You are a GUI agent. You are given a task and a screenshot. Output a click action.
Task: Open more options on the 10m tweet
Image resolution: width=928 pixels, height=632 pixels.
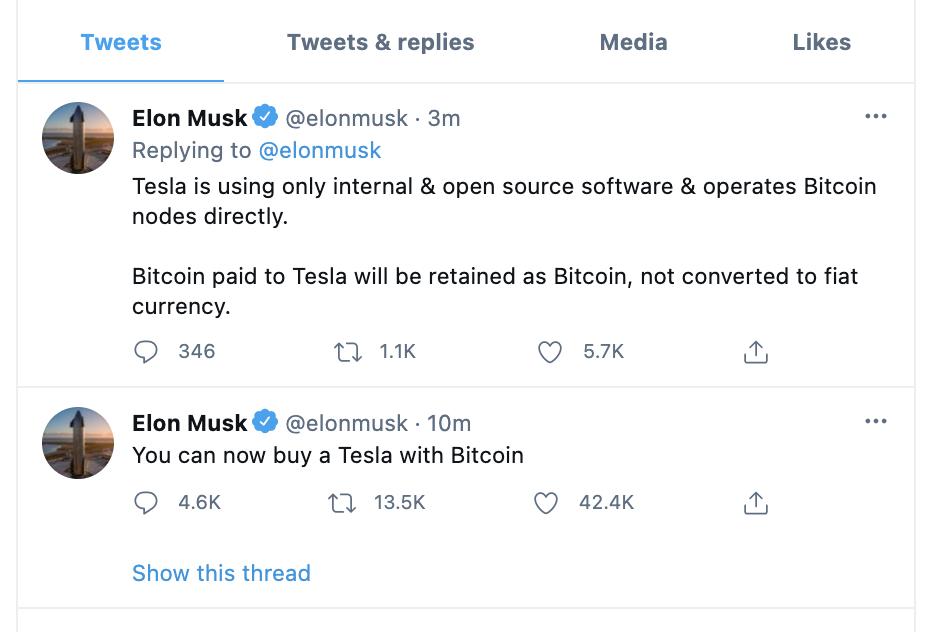pos(875,421)
